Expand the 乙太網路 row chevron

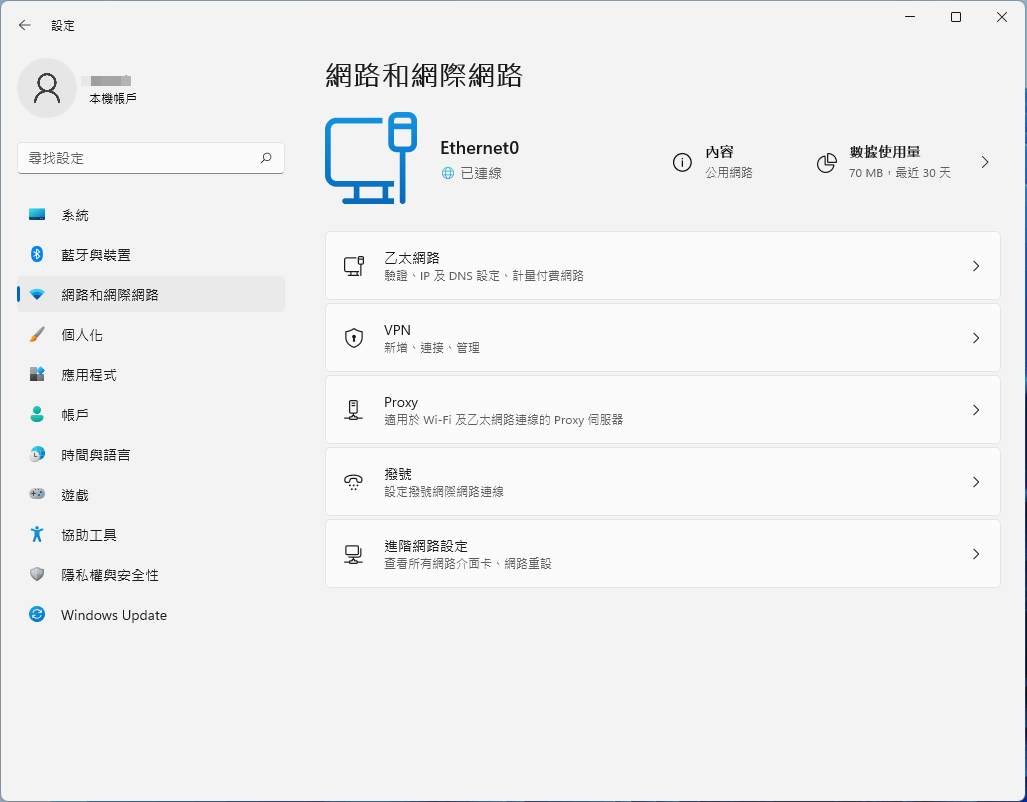pyautogui.click(x=976, y=266)
